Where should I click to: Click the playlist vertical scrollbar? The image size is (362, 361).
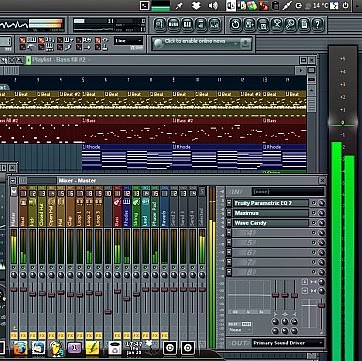pos(311,105)
